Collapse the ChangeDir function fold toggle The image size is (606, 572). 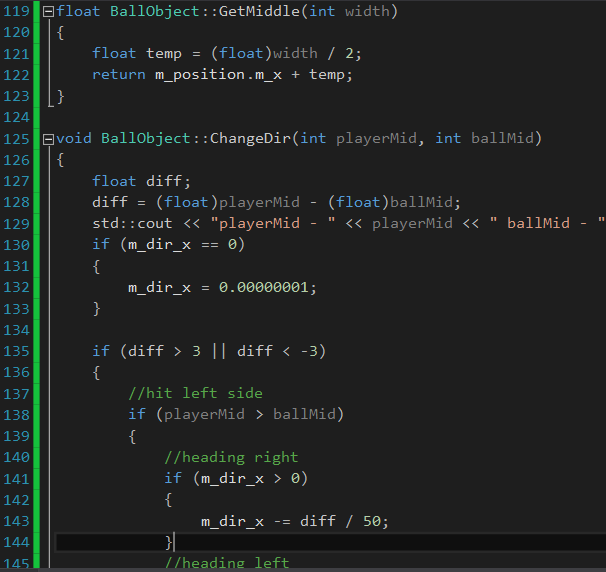[x=48, y=138]
